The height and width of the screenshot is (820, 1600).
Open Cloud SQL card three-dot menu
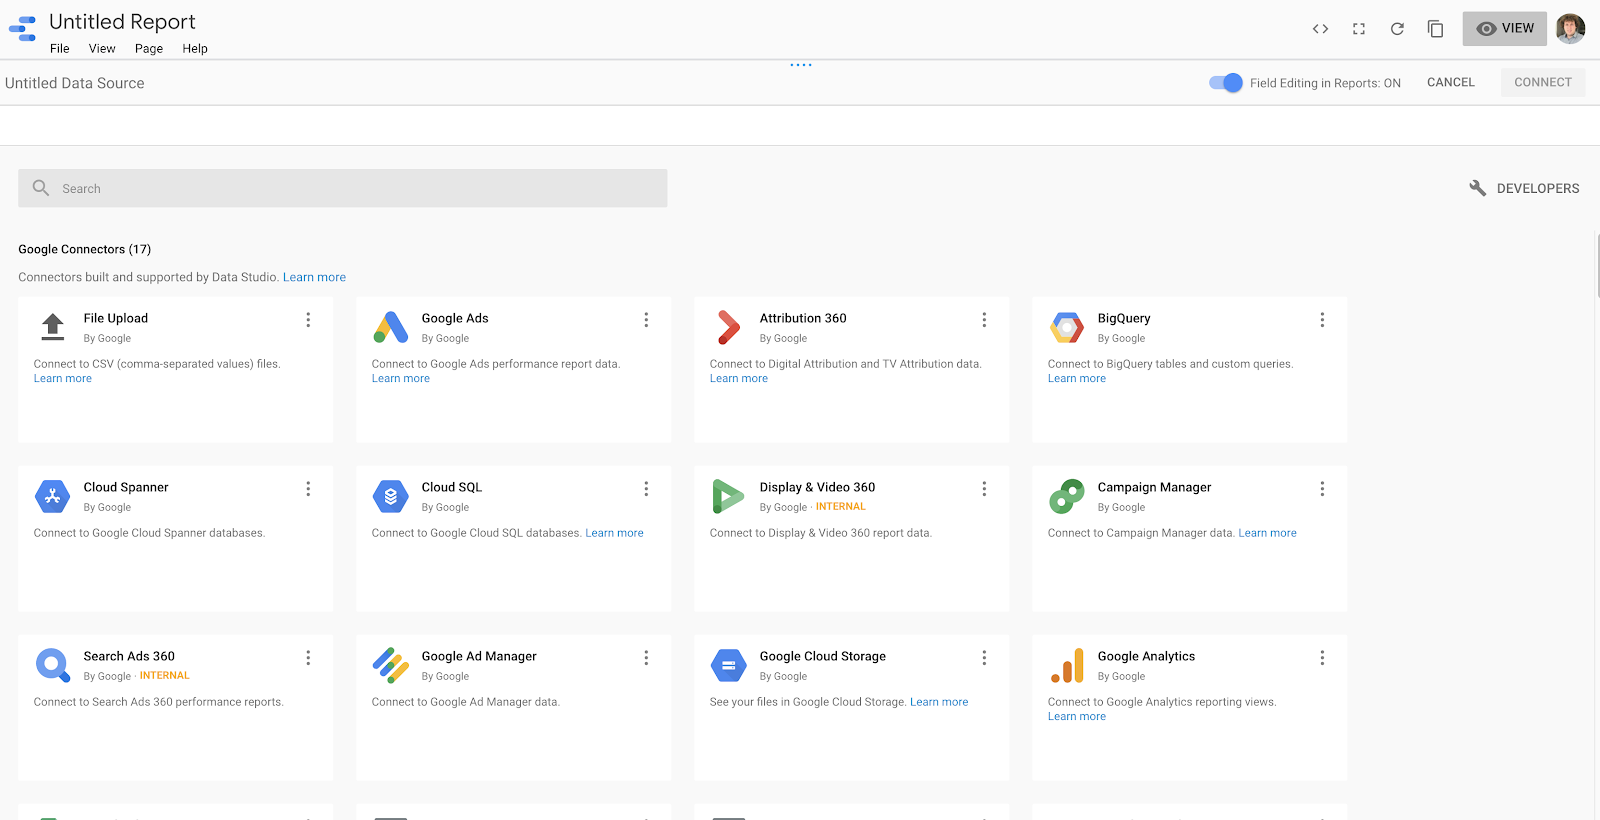pos(646,489)
